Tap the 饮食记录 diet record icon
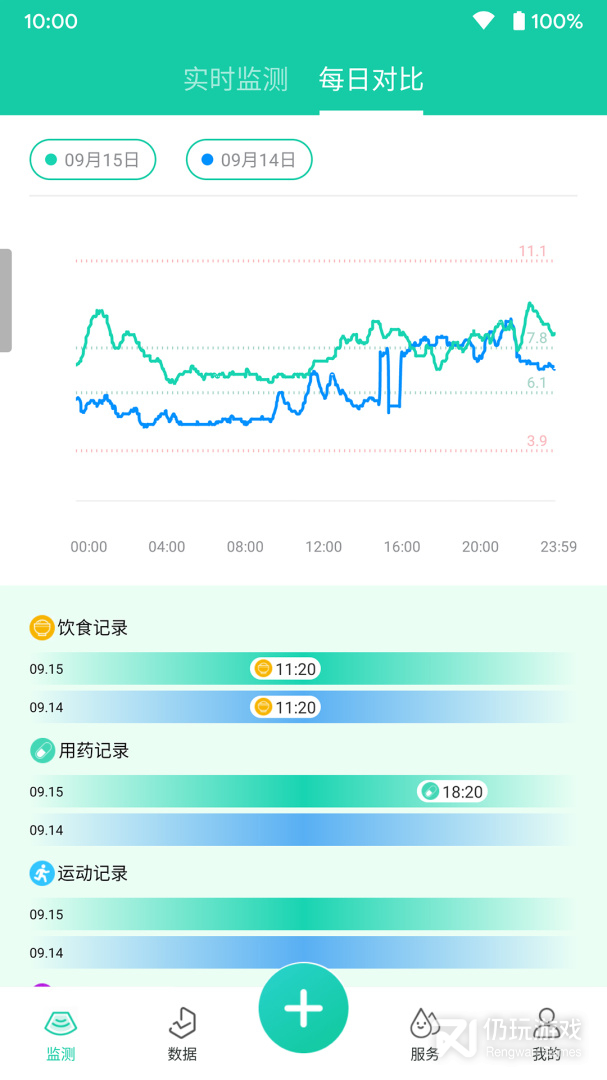The image size is (607, 1080). click(41, 628)
